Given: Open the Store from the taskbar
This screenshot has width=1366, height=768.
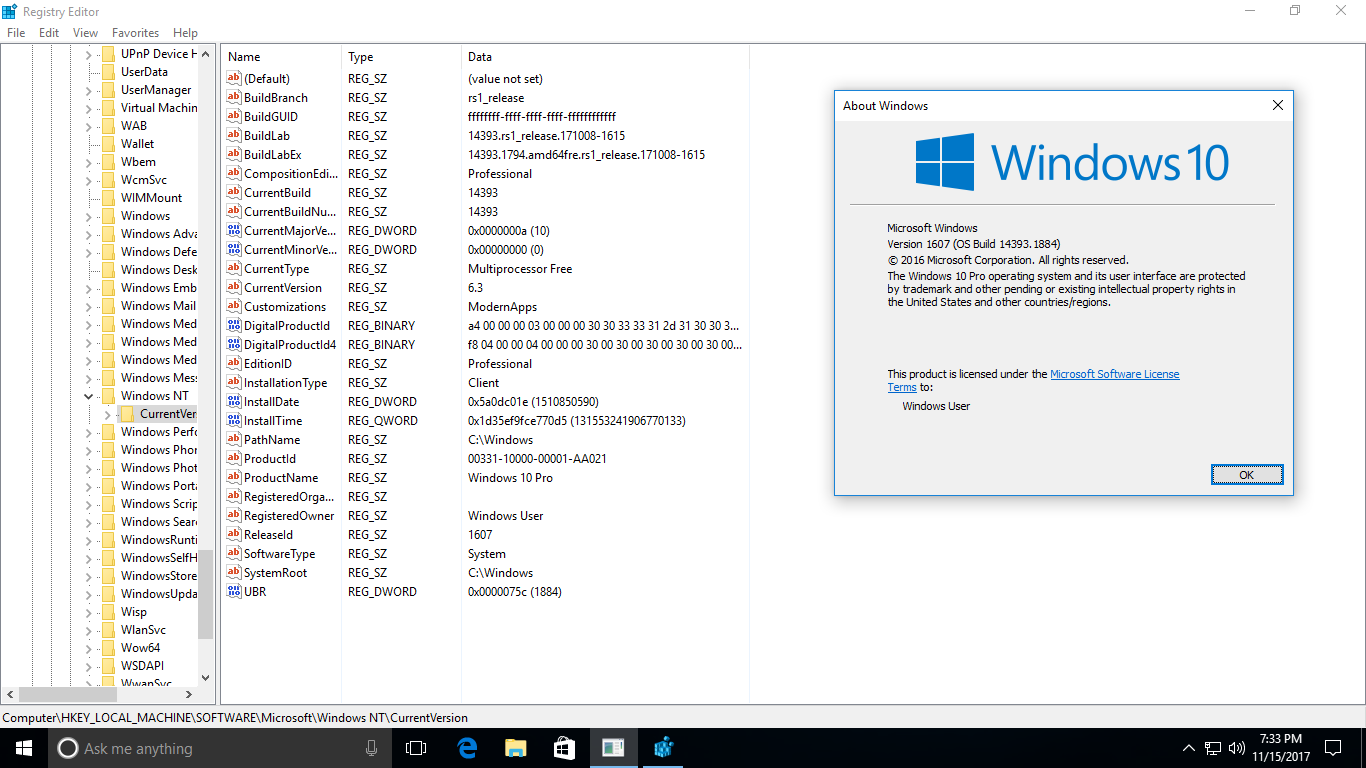Looking at the screenshot, I should click(564, 748).
